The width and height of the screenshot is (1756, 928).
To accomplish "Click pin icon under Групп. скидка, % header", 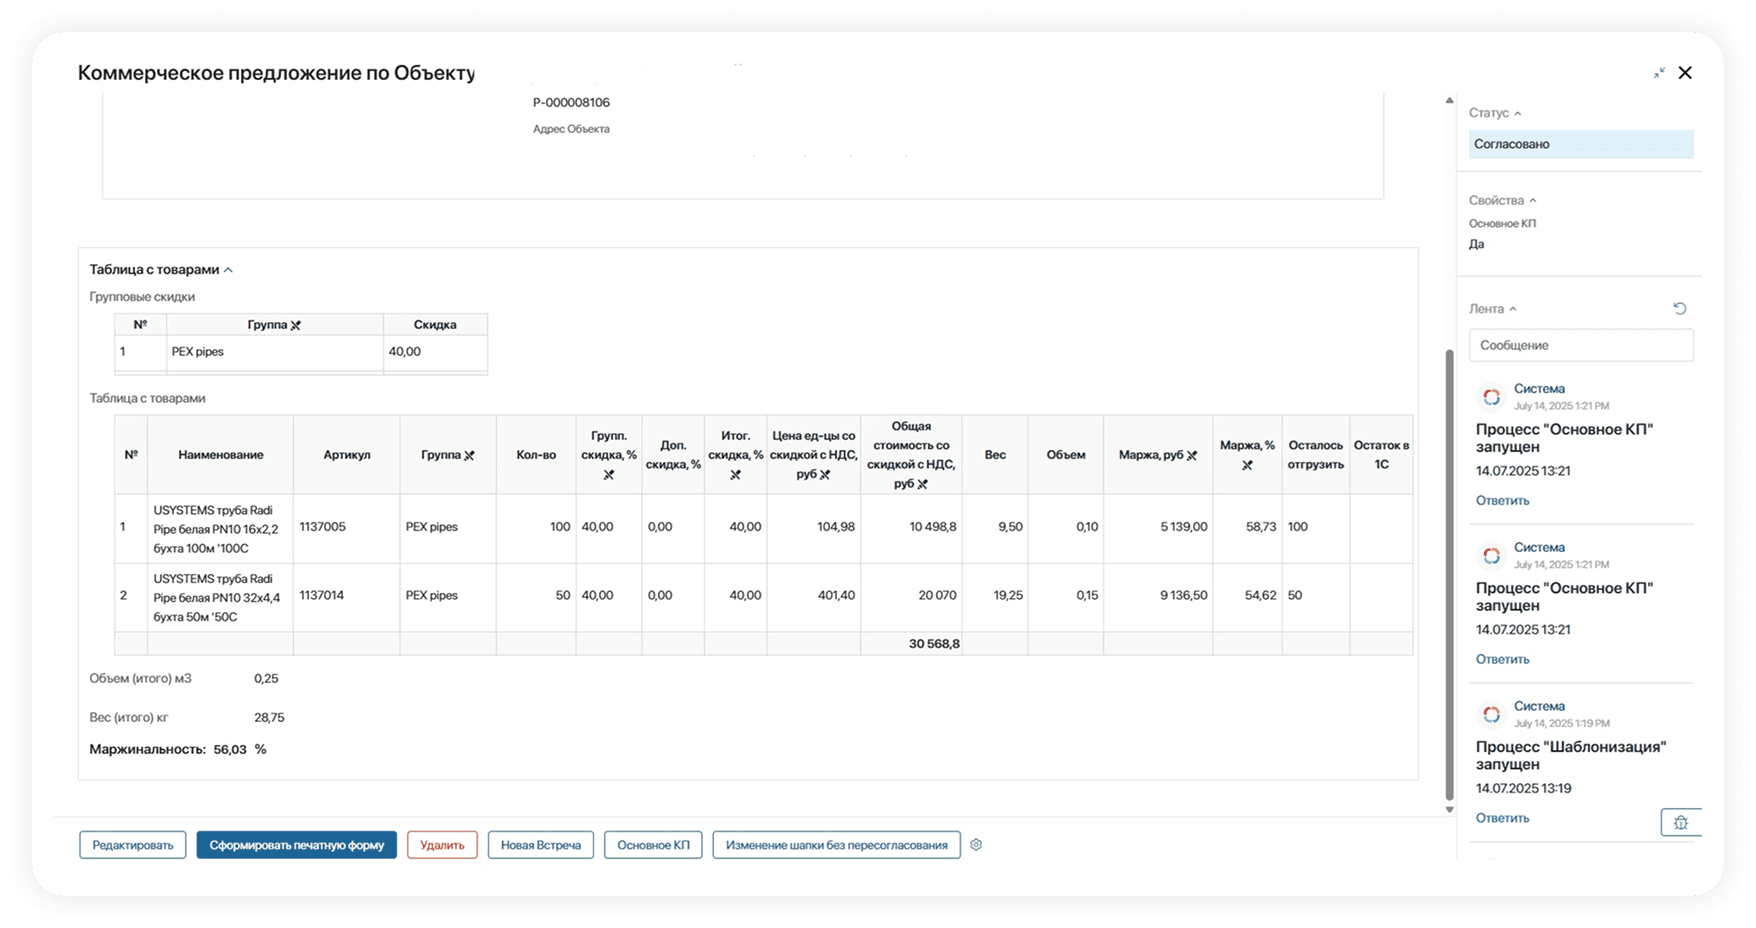I will pos(608,475).
